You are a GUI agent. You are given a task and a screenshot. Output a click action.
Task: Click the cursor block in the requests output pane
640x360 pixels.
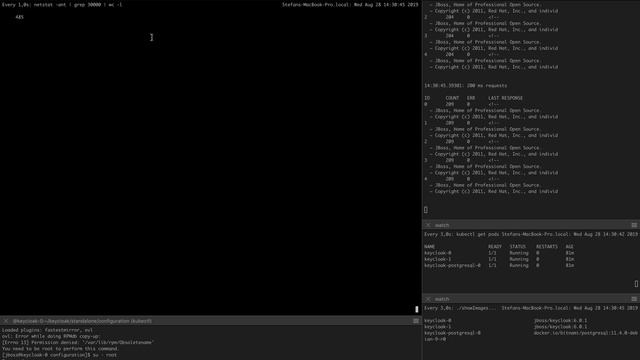[x=426, y=210]
